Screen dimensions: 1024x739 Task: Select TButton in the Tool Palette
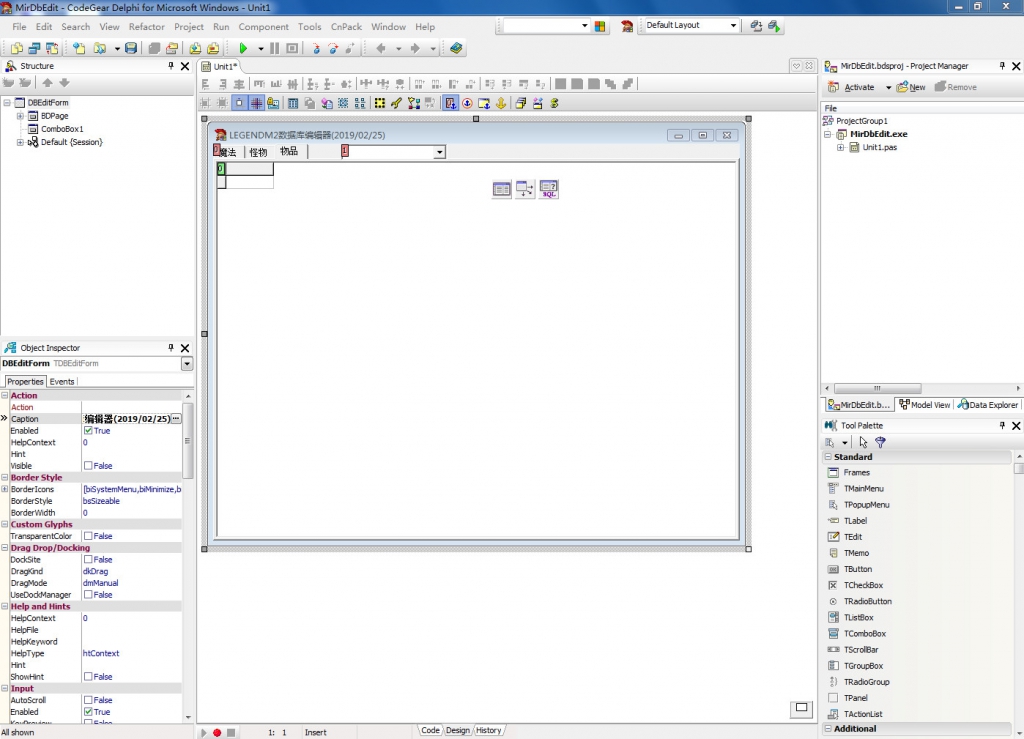pyautogui.click(x=857, y=569)
